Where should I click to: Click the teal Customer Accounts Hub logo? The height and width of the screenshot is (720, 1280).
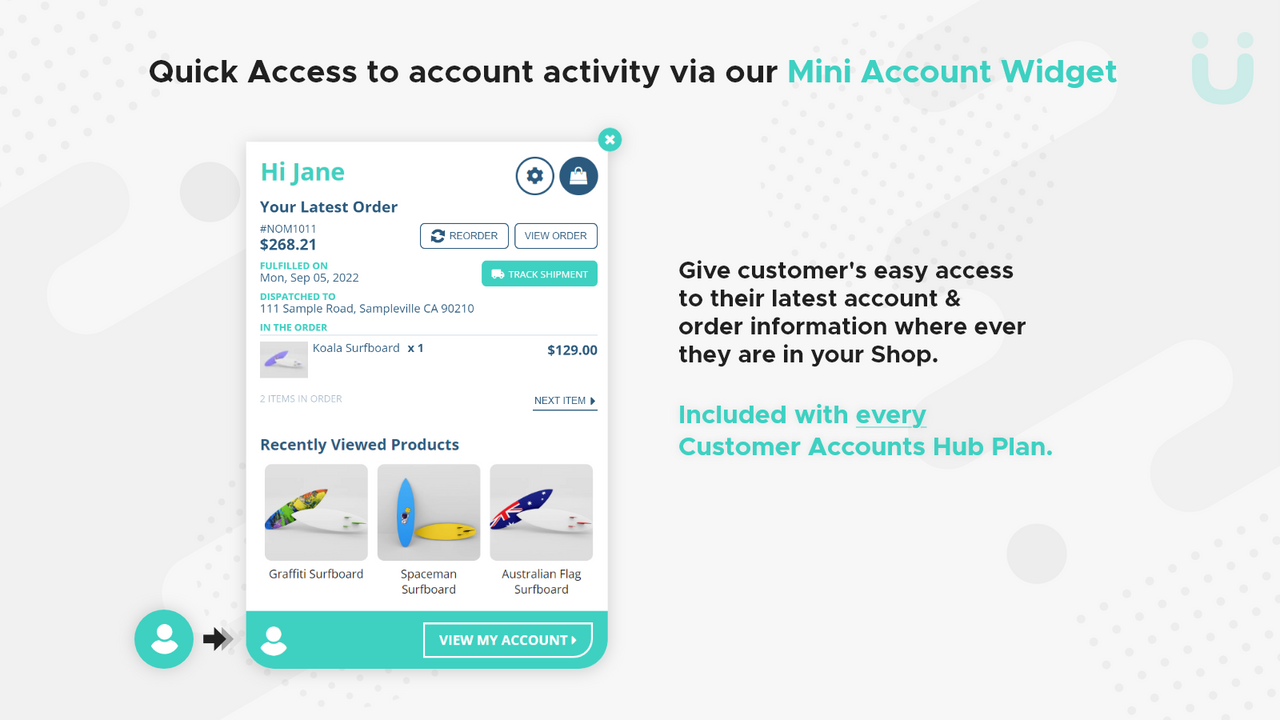[x=1222, y=69]
